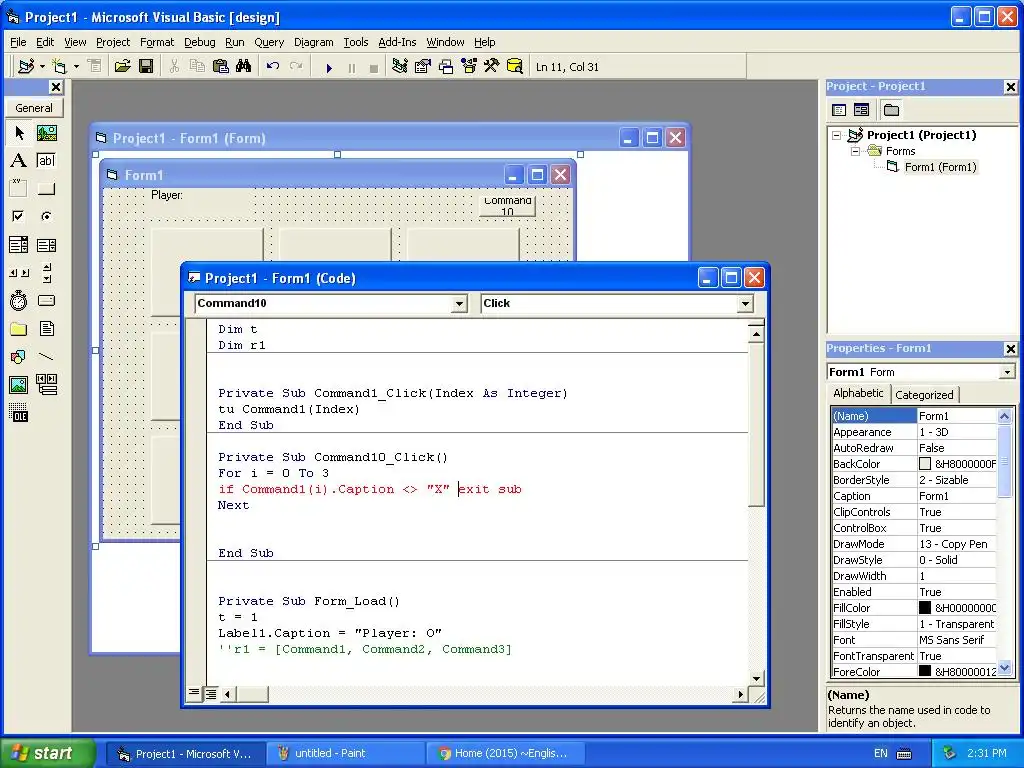Select the Pointer tool in toolbox
1024x768 pixels.
pyautogui.click(x=19, y=133)
